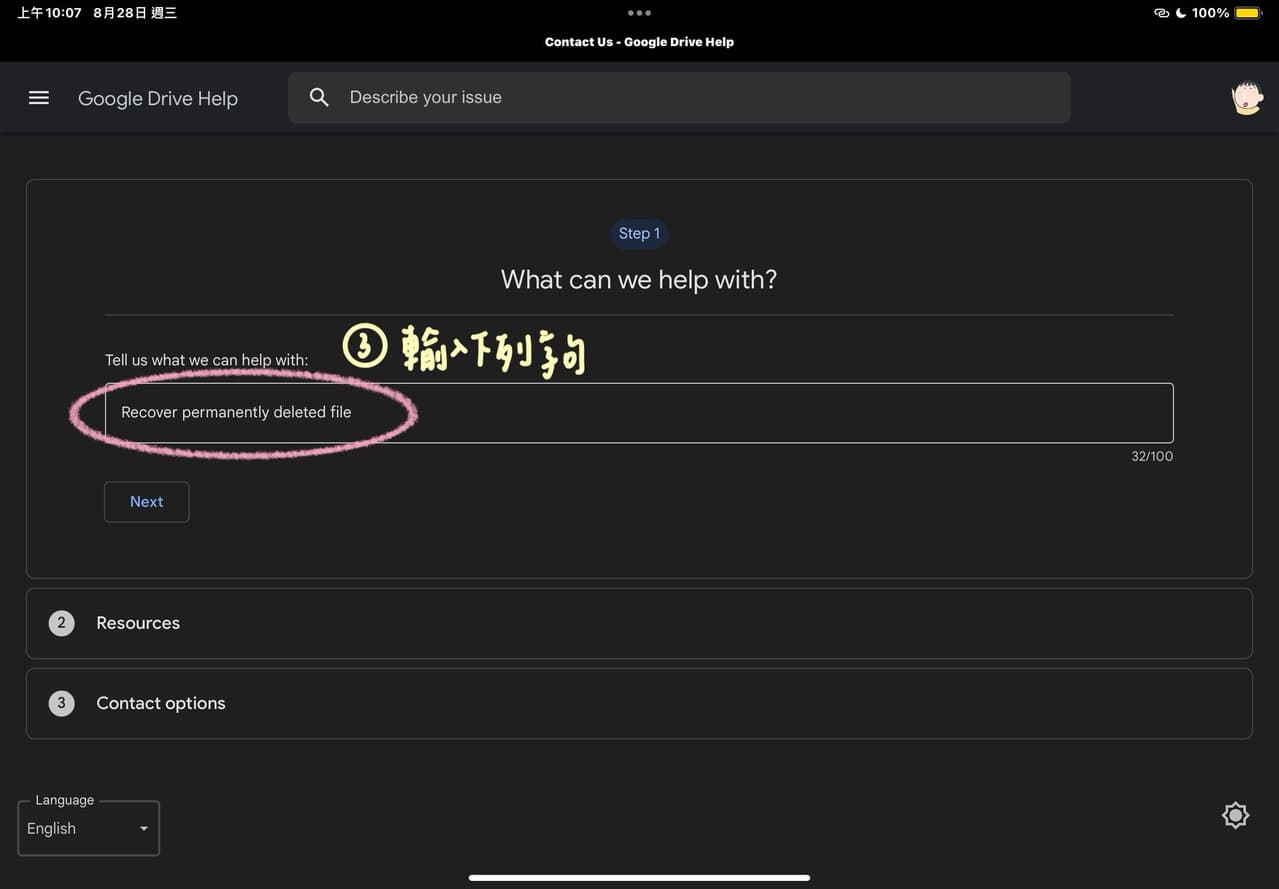Open the Language dropdown
This screenshot has height=889, width=1279.
pos(88,828)
